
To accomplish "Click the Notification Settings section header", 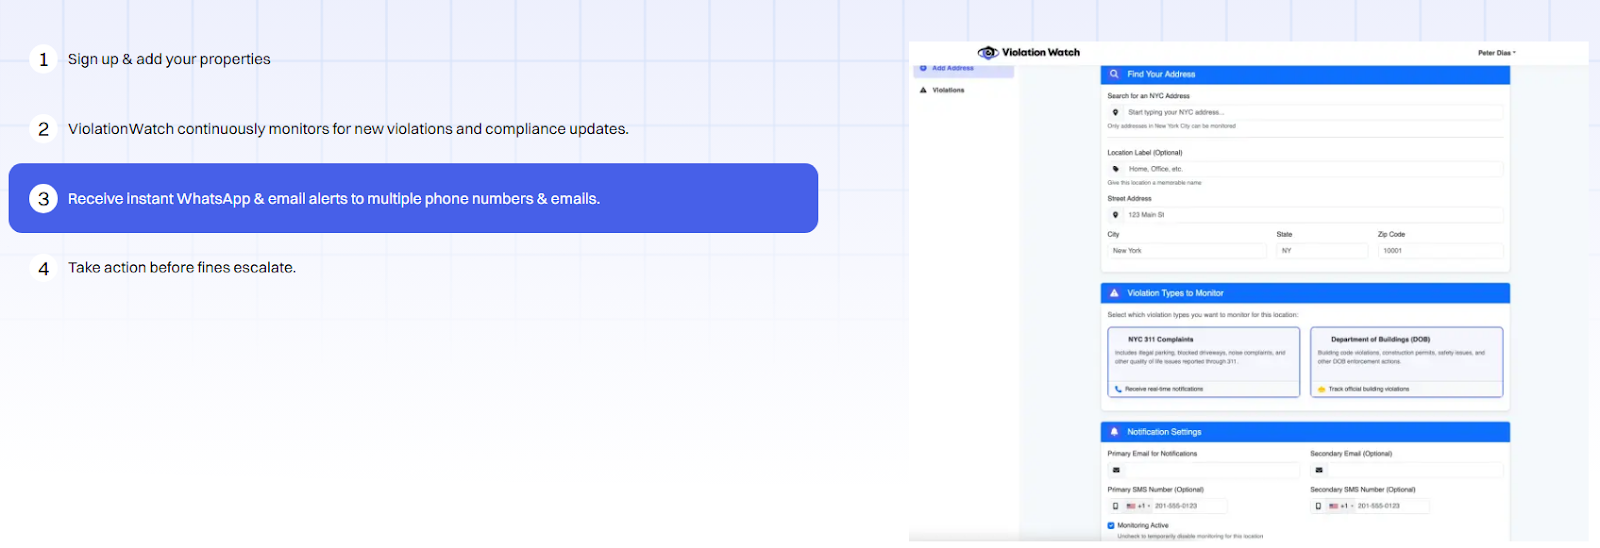I will click(x=1305, y=432).
